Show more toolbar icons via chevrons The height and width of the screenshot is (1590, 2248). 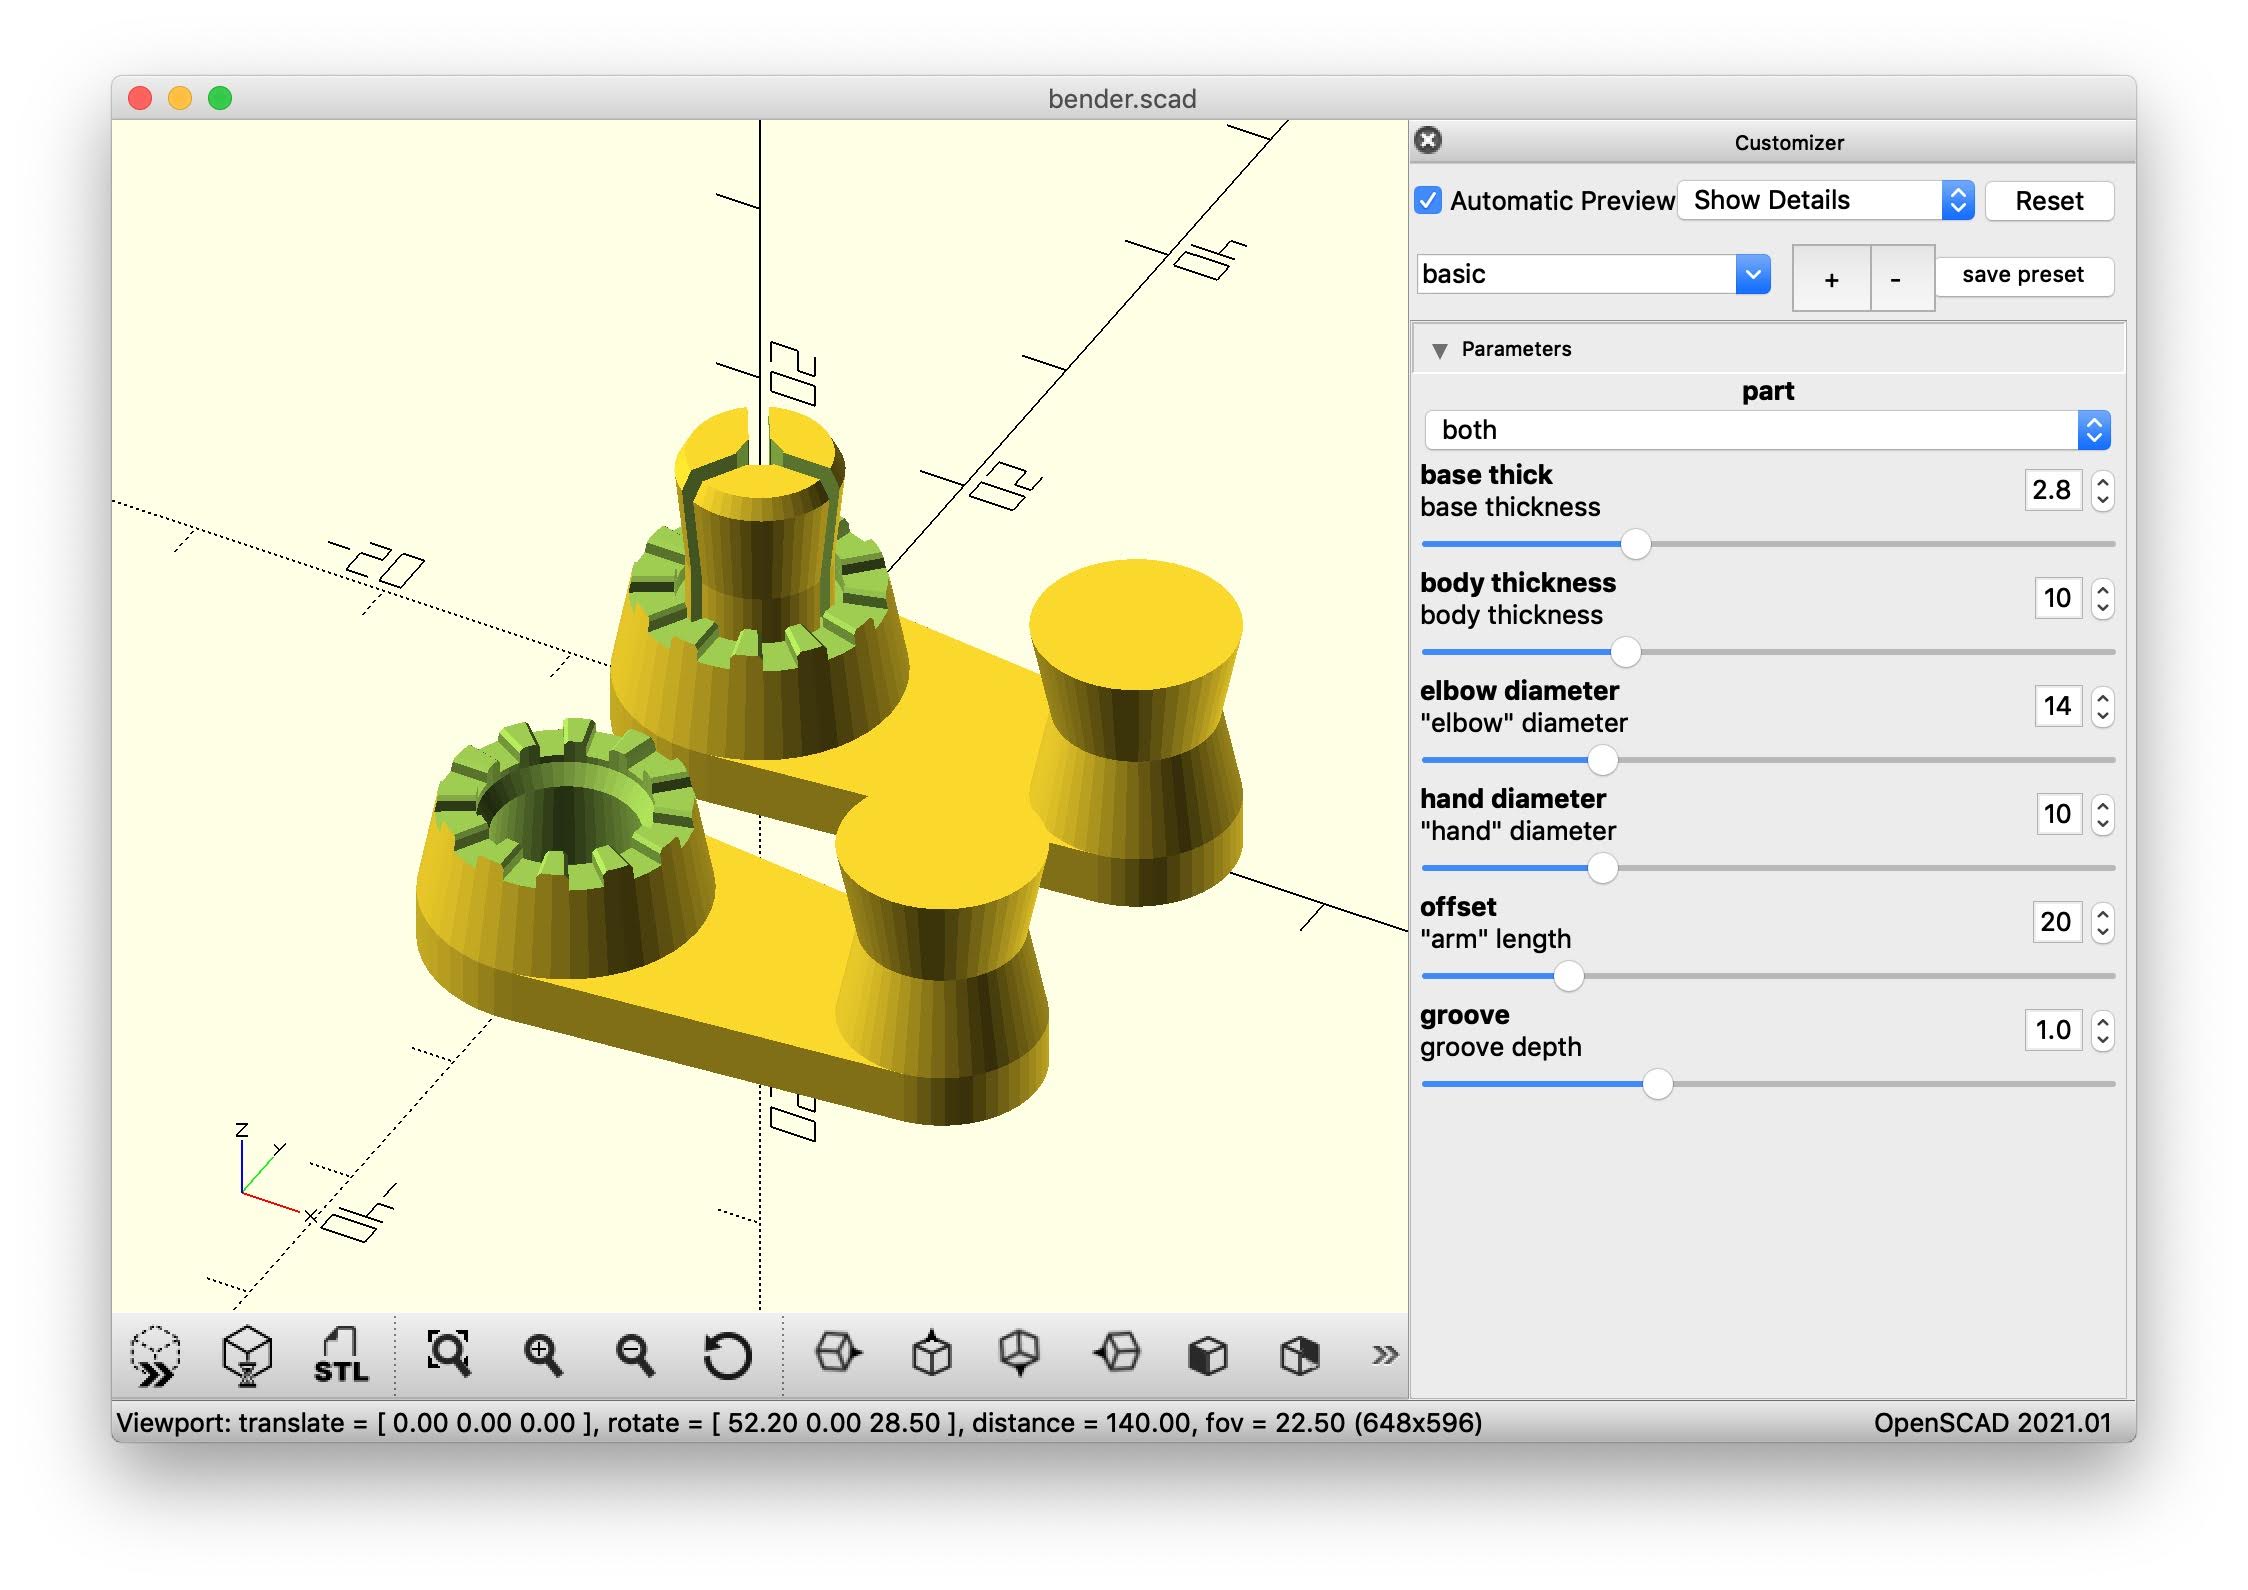[1384, 1355]
